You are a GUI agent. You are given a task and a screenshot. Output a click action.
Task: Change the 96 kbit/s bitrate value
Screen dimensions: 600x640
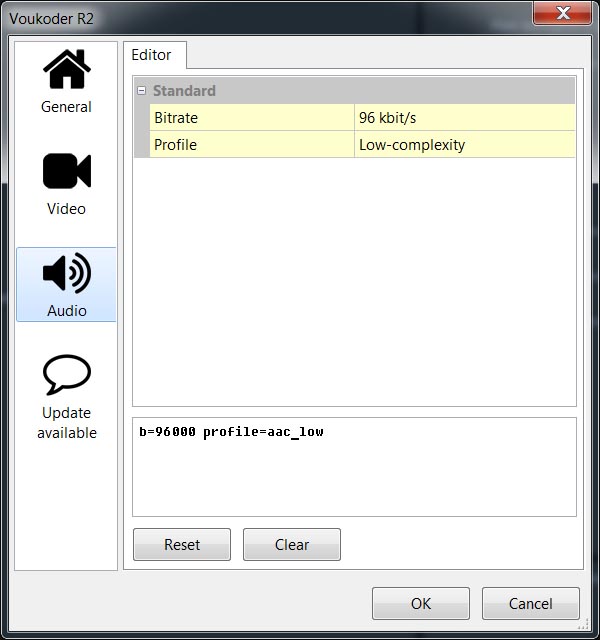pos(465,118)
